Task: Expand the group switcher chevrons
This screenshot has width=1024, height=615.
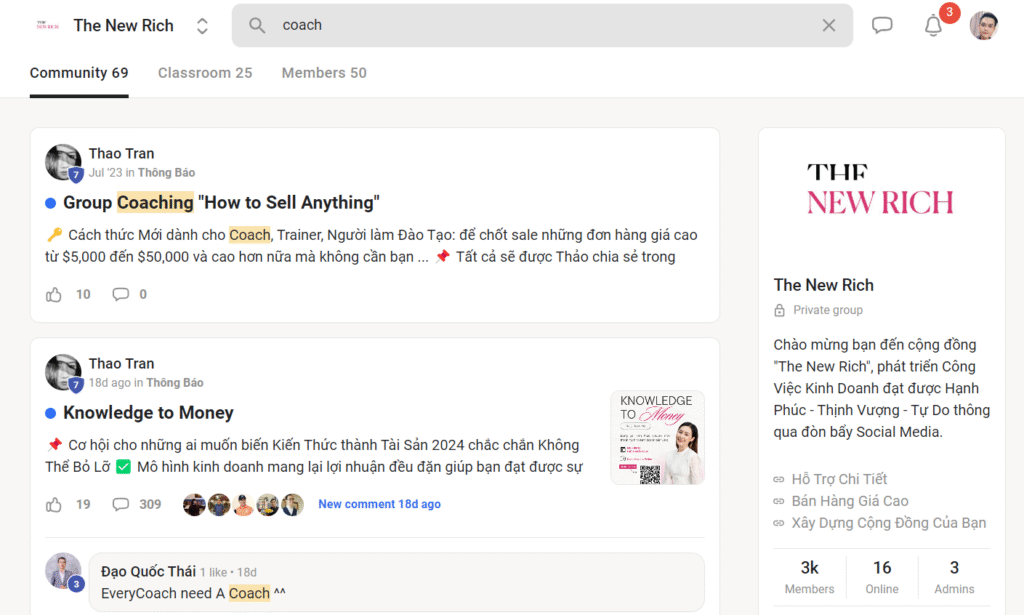Action: click(x=202, y=25)
